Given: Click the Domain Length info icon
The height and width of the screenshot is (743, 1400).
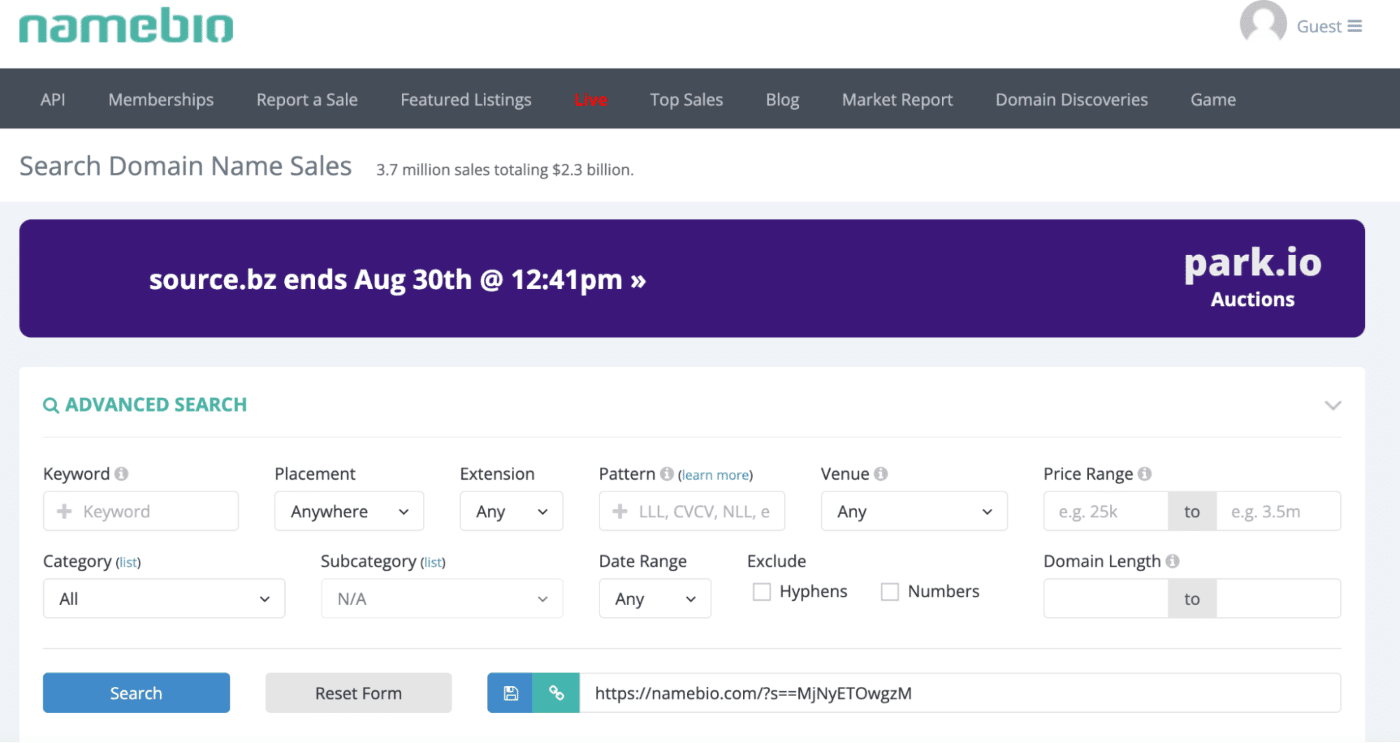Looking at the screenshot, I should pyautogui.click(x=1173, y=560).
